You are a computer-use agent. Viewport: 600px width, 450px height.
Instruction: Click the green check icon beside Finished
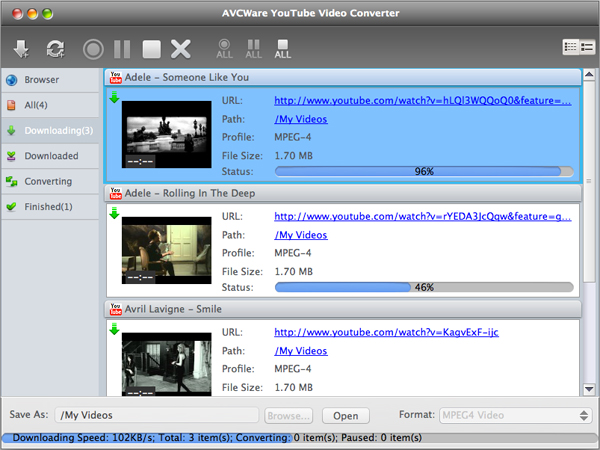pyautogui.click(x=11, y=207)
